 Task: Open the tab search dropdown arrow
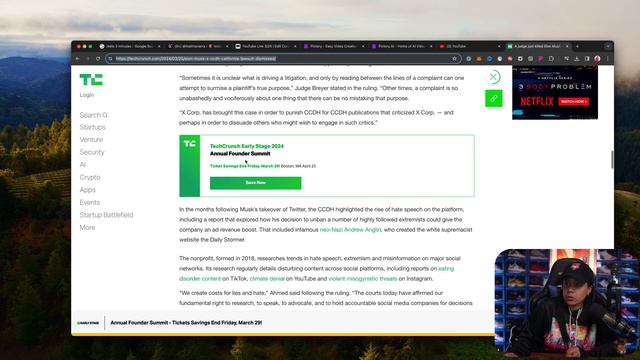[608, 46]
